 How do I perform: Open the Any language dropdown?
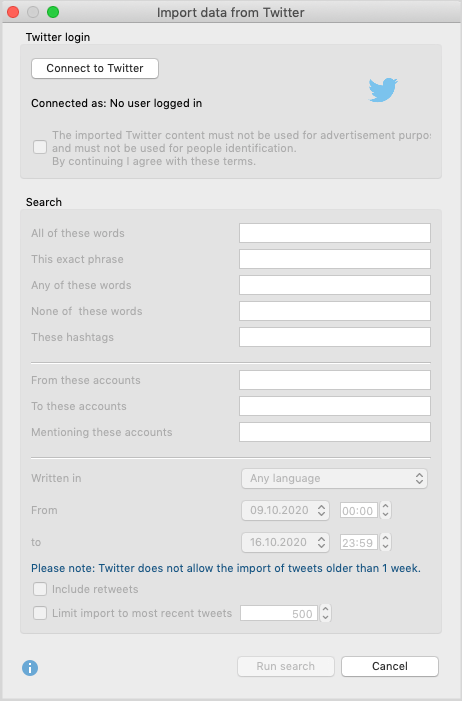pos(334,478)
